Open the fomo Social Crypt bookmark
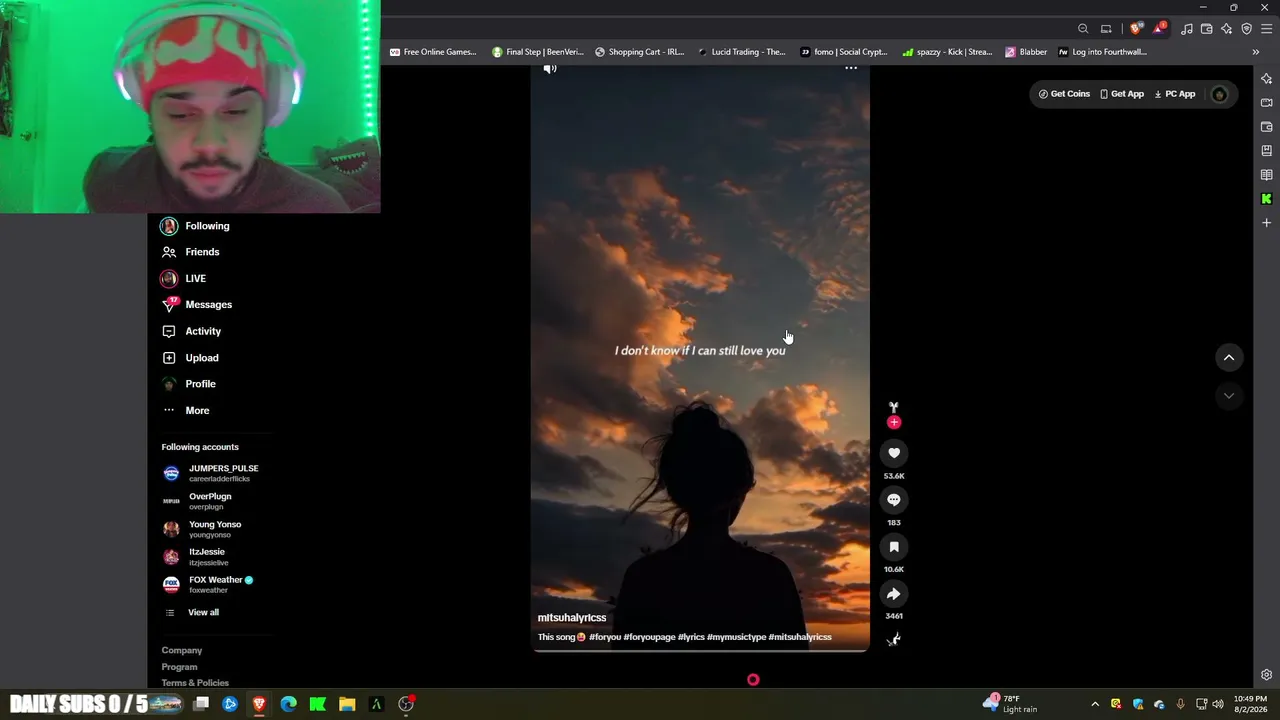Image resolution: width=1280 pixels, height=720 pixels. [844, 52]
